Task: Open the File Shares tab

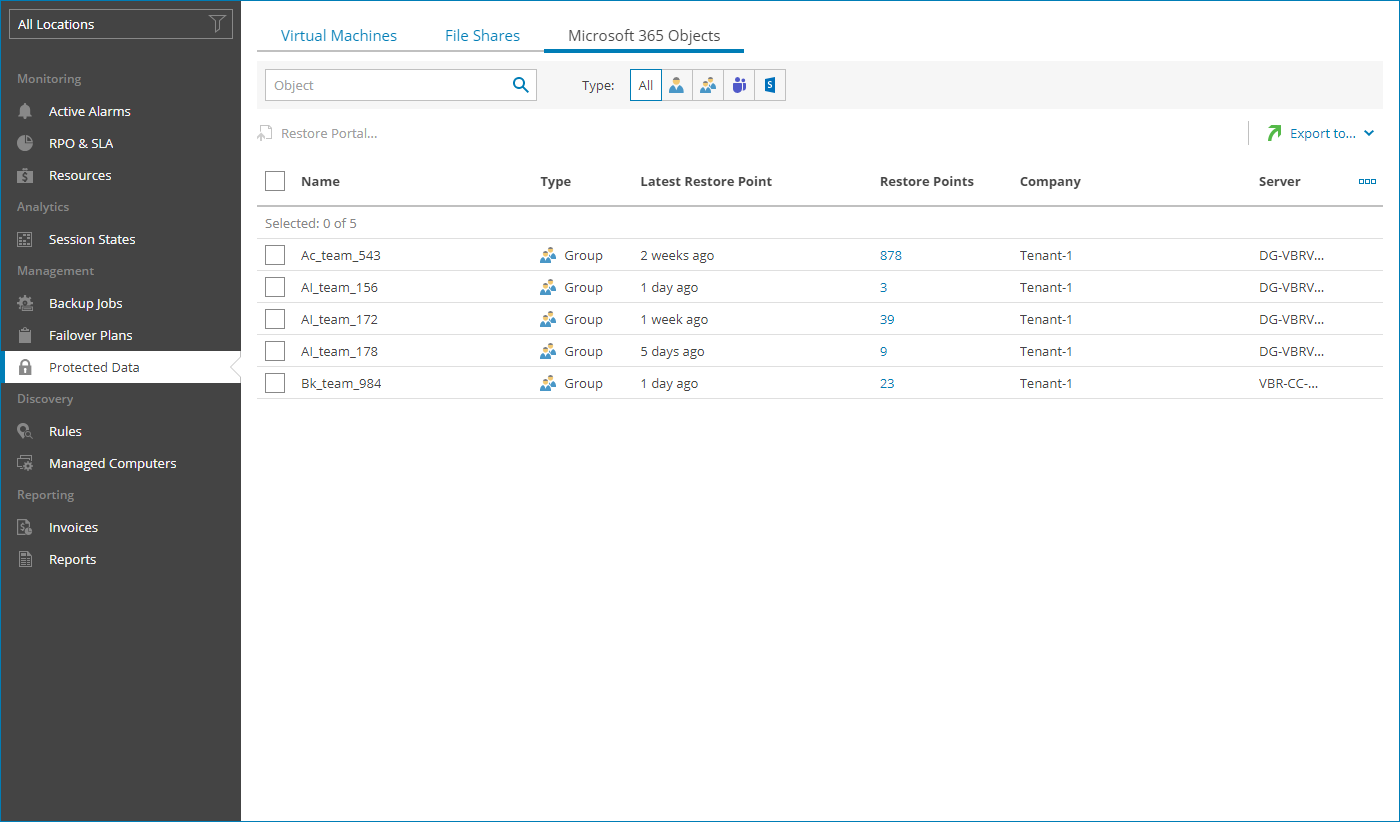Action: 482,36
